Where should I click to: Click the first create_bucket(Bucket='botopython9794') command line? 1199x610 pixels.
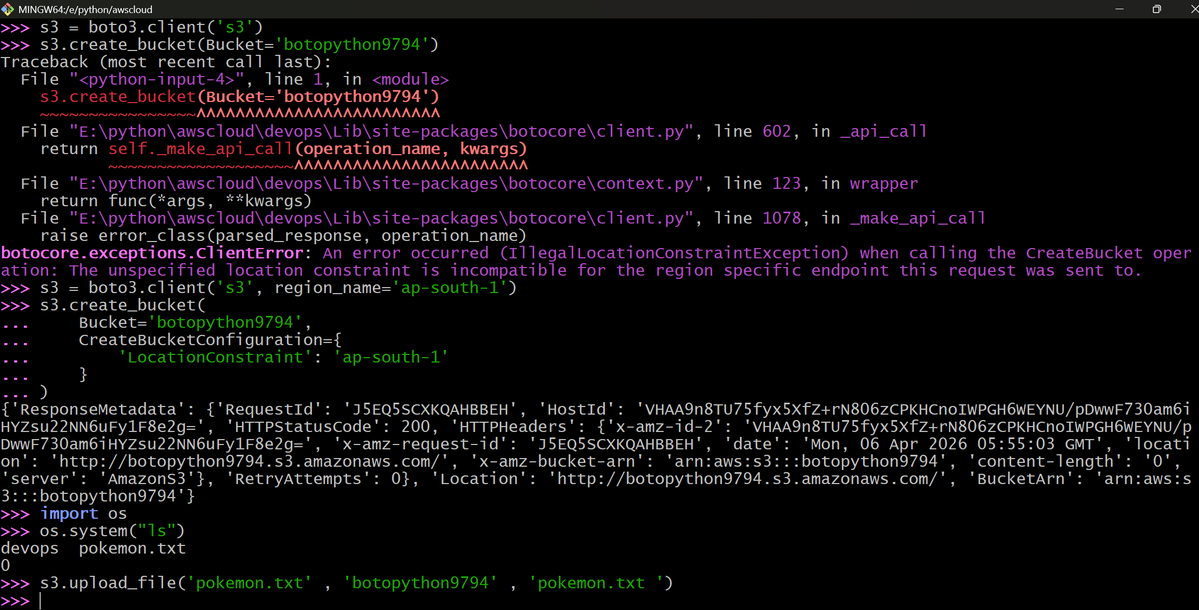219,45
